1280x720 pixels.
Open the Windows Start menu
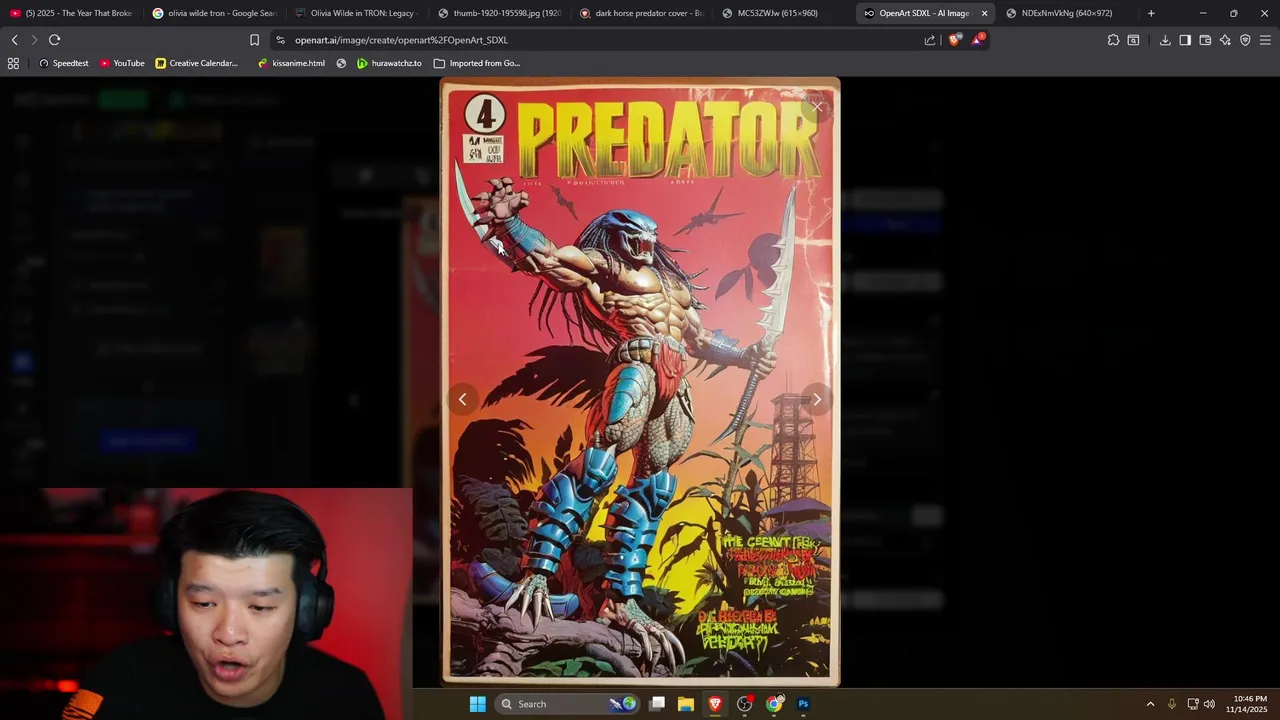[478, 704]
